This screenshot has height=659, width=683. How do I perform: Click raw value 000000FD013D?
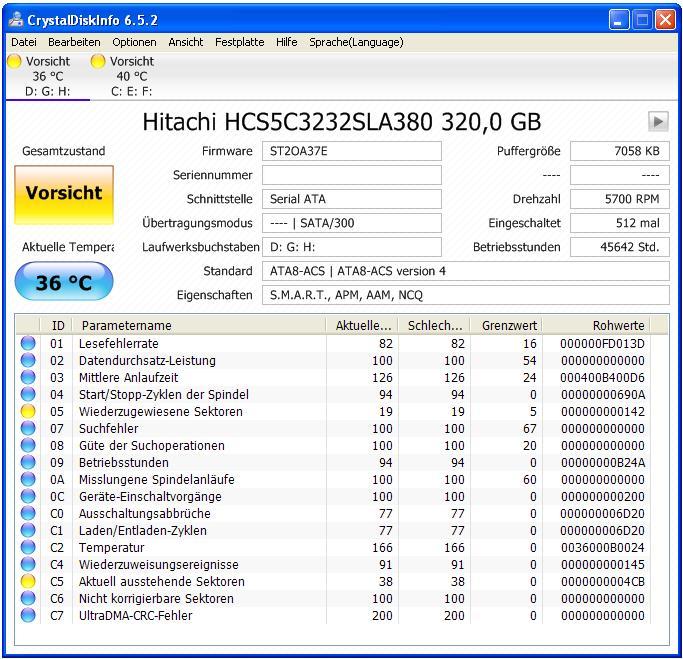coord(603,343)
